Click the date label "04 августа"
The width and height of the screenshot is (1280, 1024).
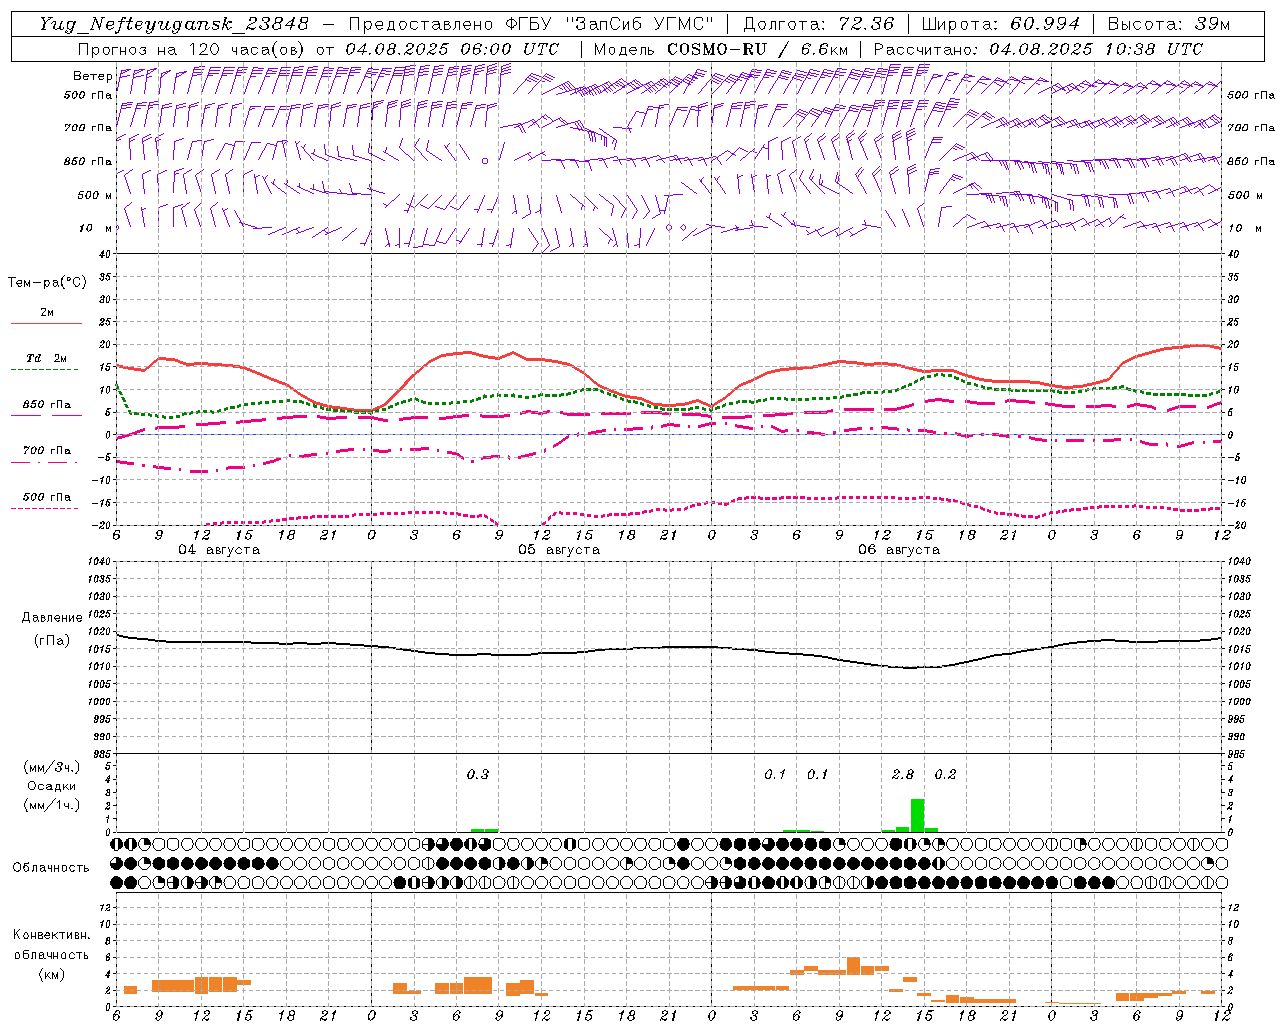point(219,550)
